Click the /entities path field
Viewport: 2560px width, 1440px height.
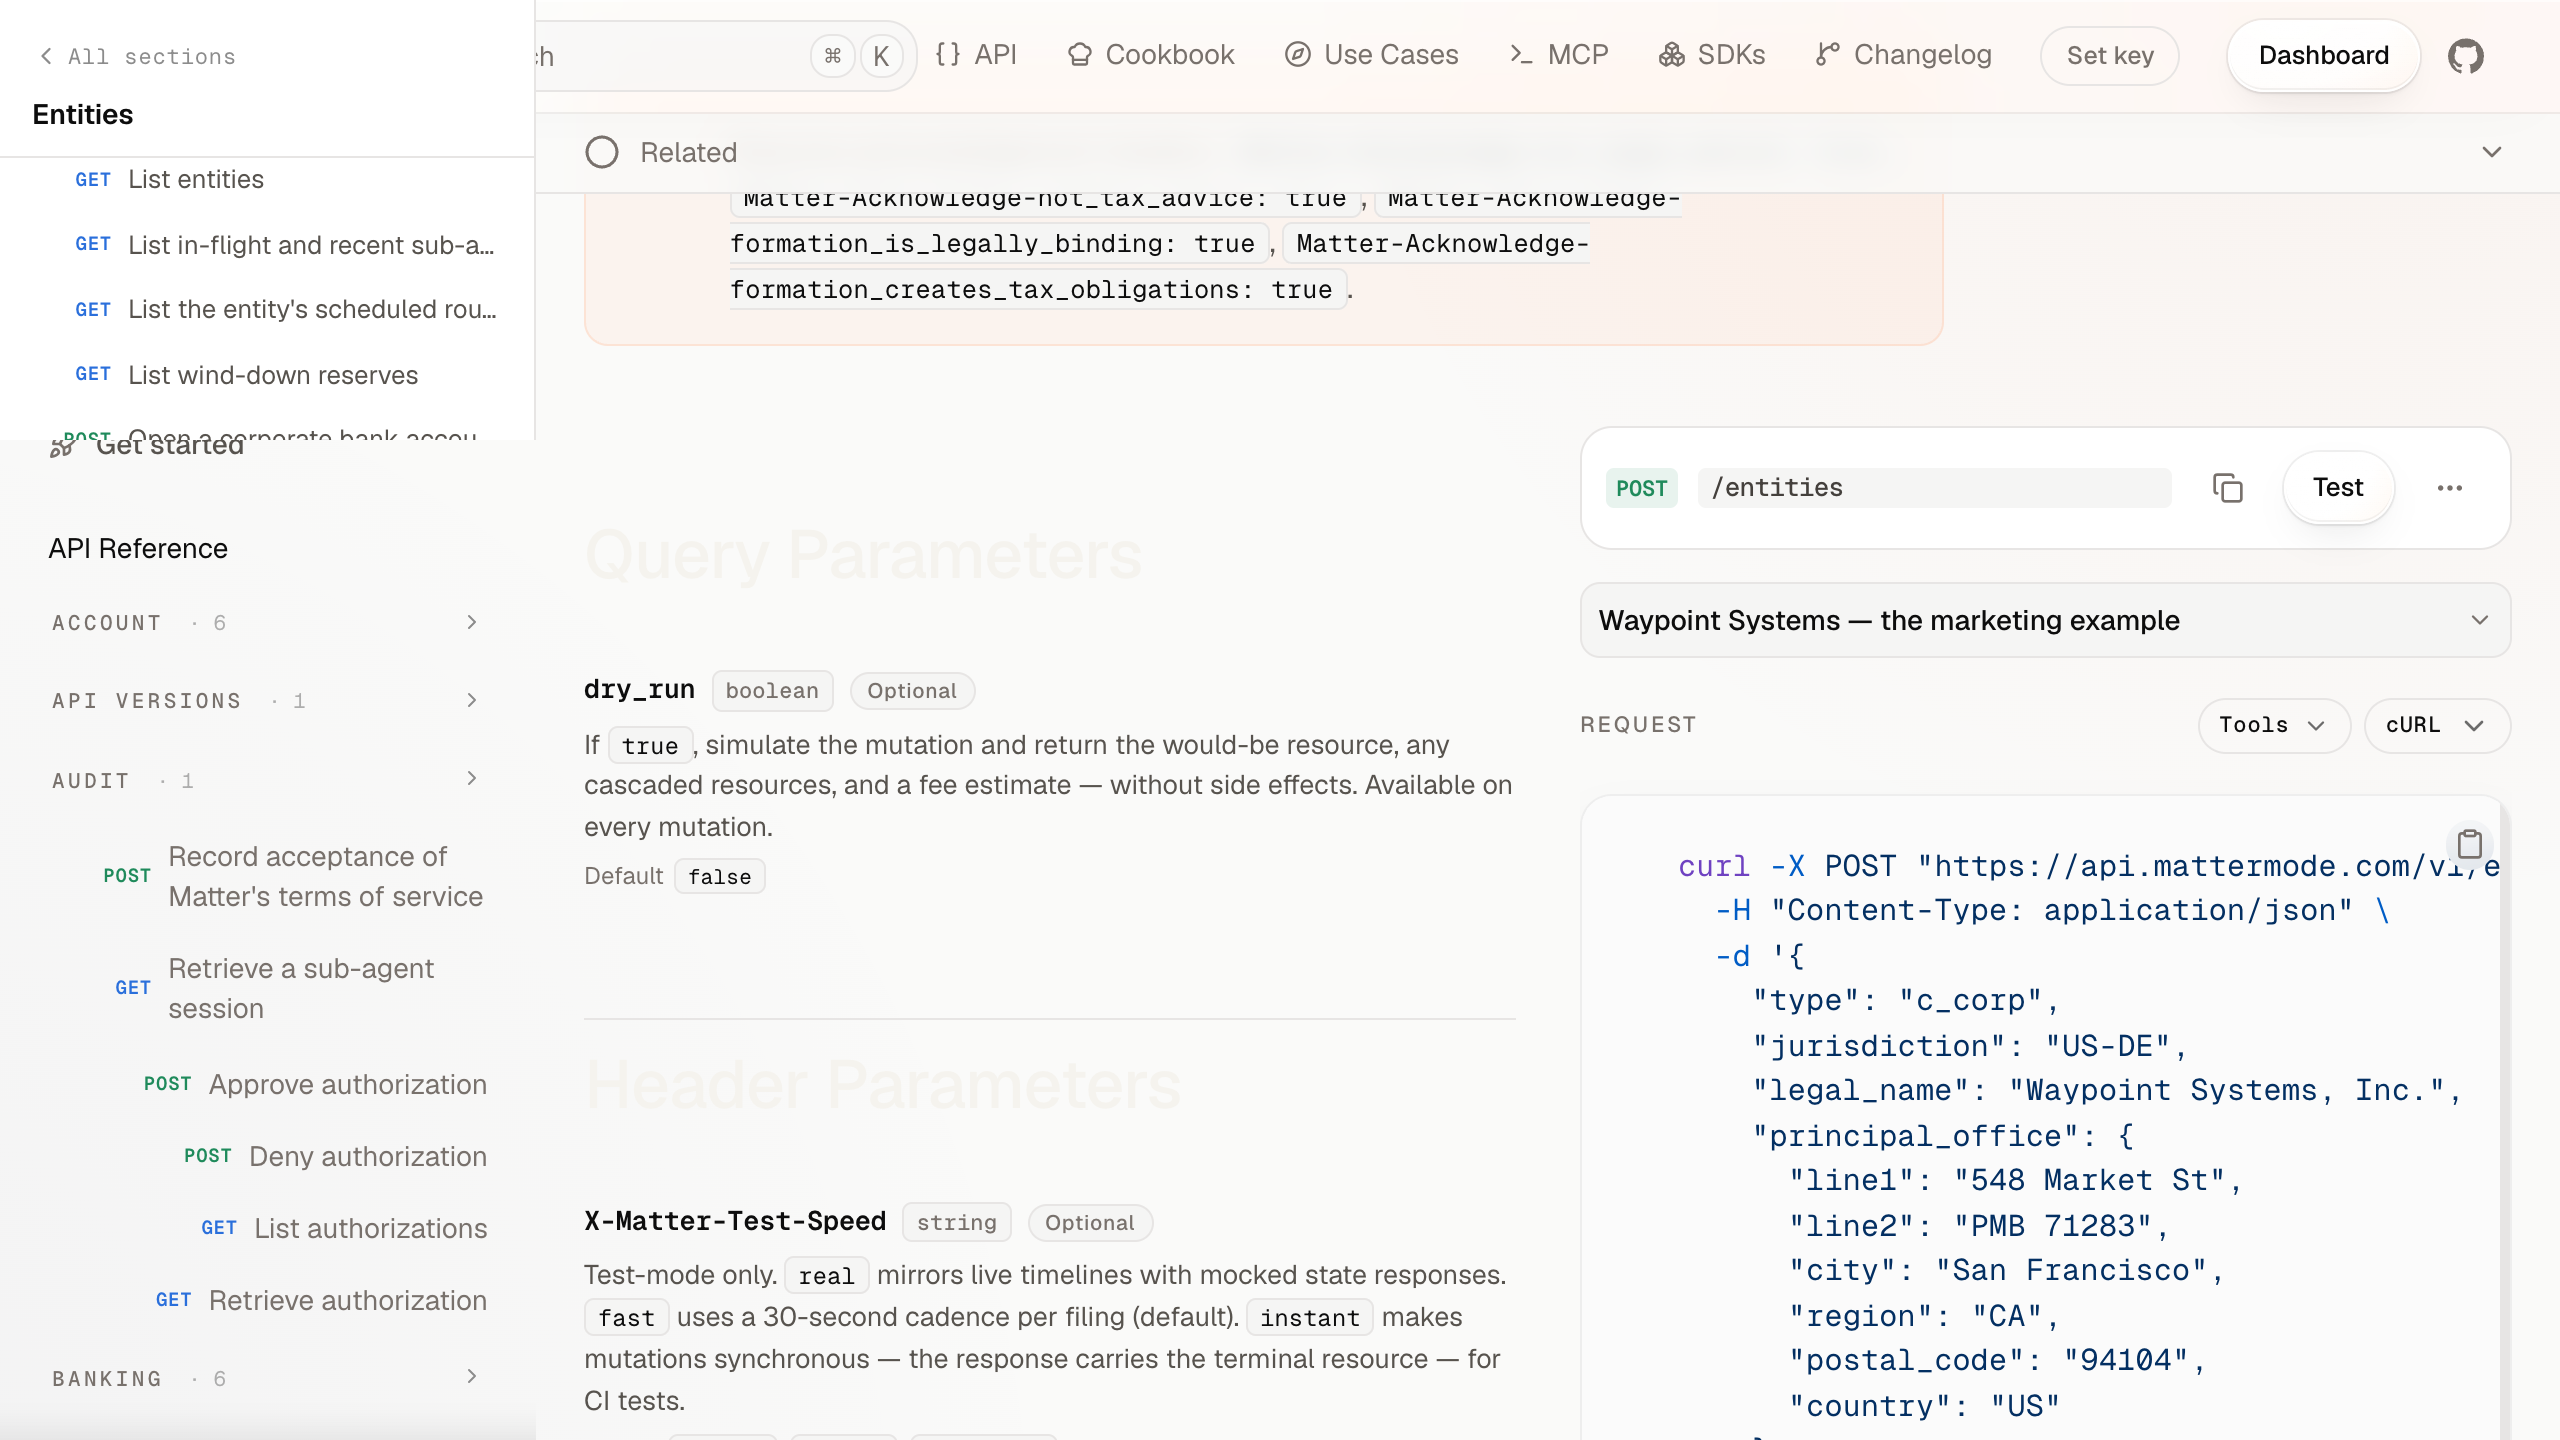1934,488
